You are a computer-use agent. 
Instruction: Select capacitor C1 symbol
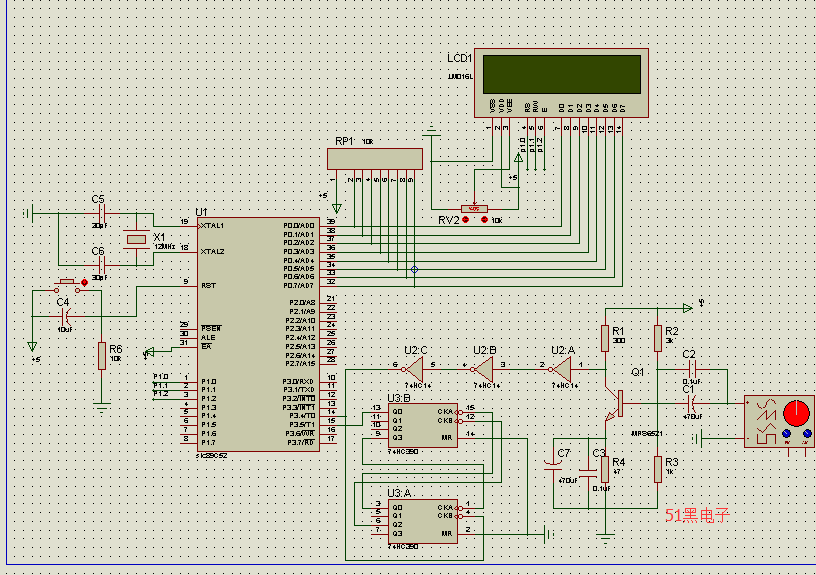click(x=692, y=403)
